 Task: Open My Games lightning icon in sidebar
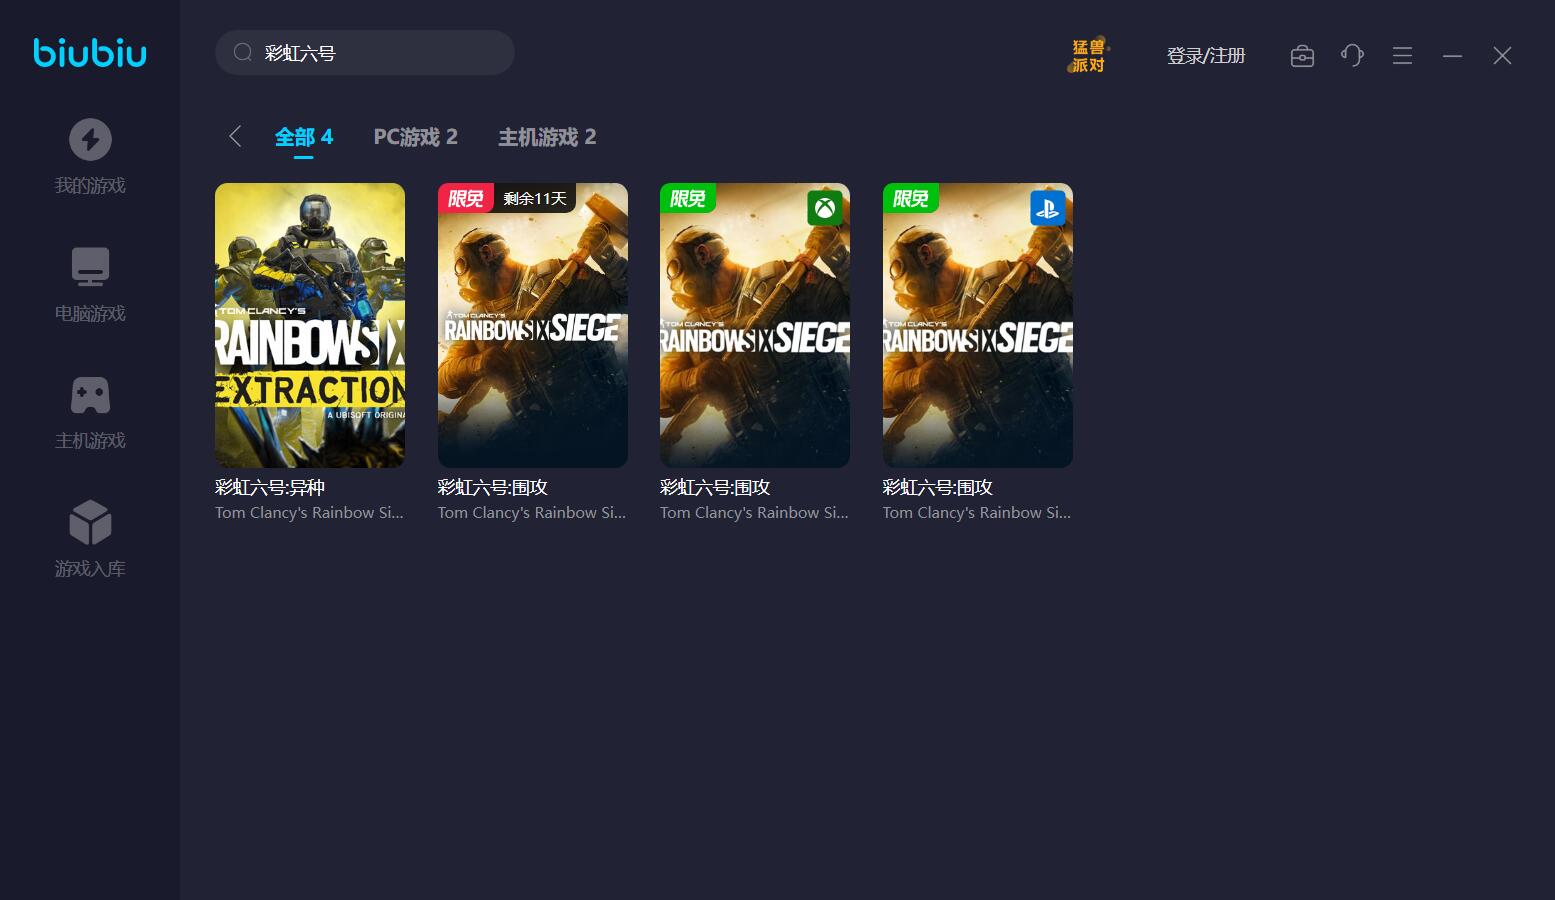(90, 140)
